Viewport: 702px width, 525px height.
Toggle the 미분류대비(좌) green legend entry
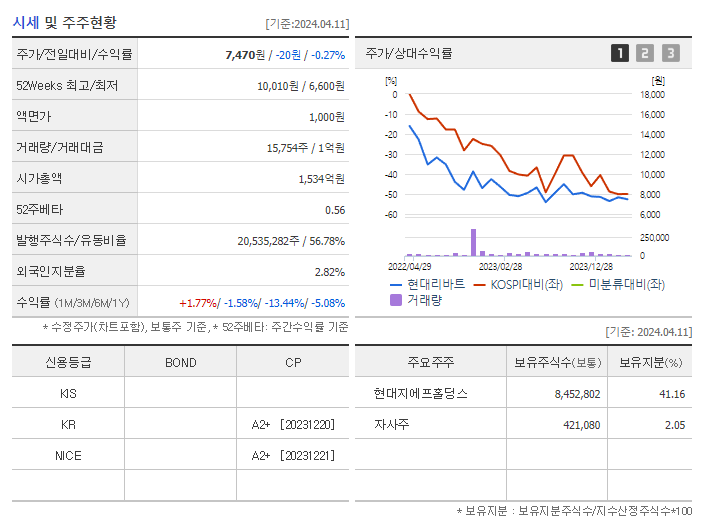click(x=618, y=284)
